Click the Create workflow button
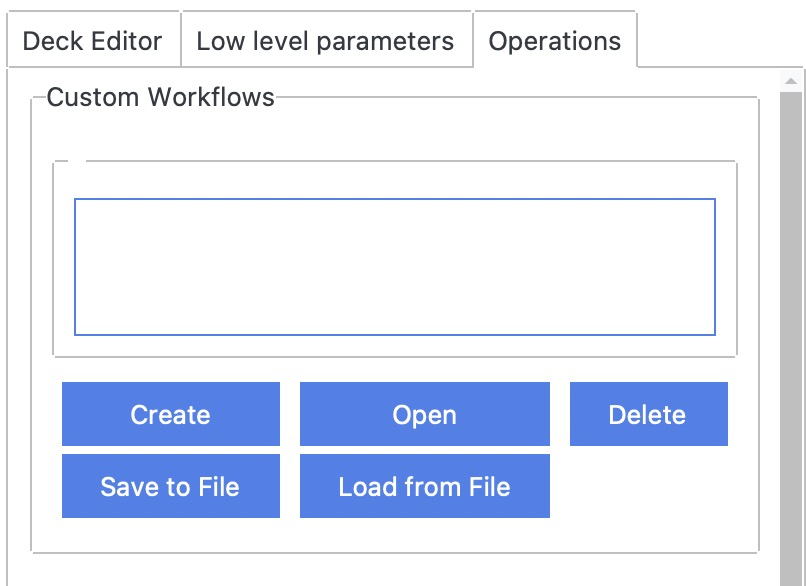 point(170,414)
